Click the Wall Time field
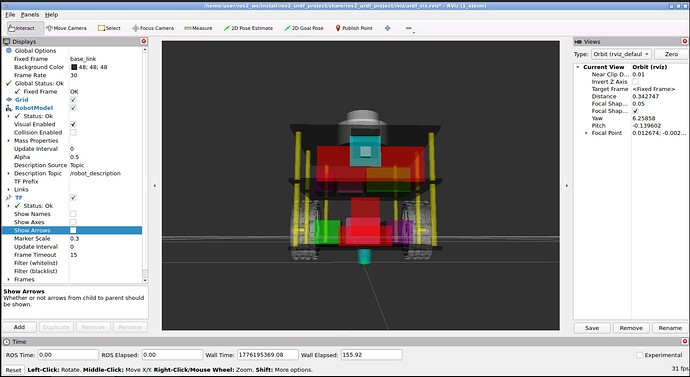The width and height of the screenshot is (690, 377). coord(268,355)
